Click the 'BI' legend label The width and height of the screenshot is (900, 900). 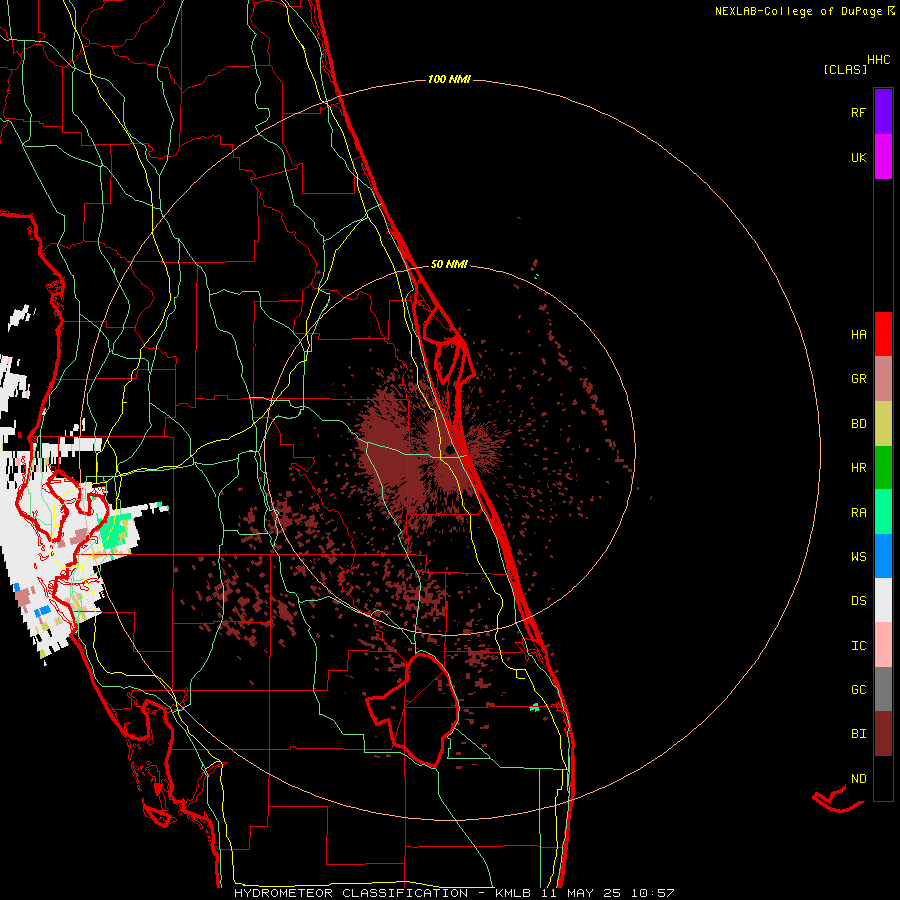pyautogui.click(x=858, y=734)
